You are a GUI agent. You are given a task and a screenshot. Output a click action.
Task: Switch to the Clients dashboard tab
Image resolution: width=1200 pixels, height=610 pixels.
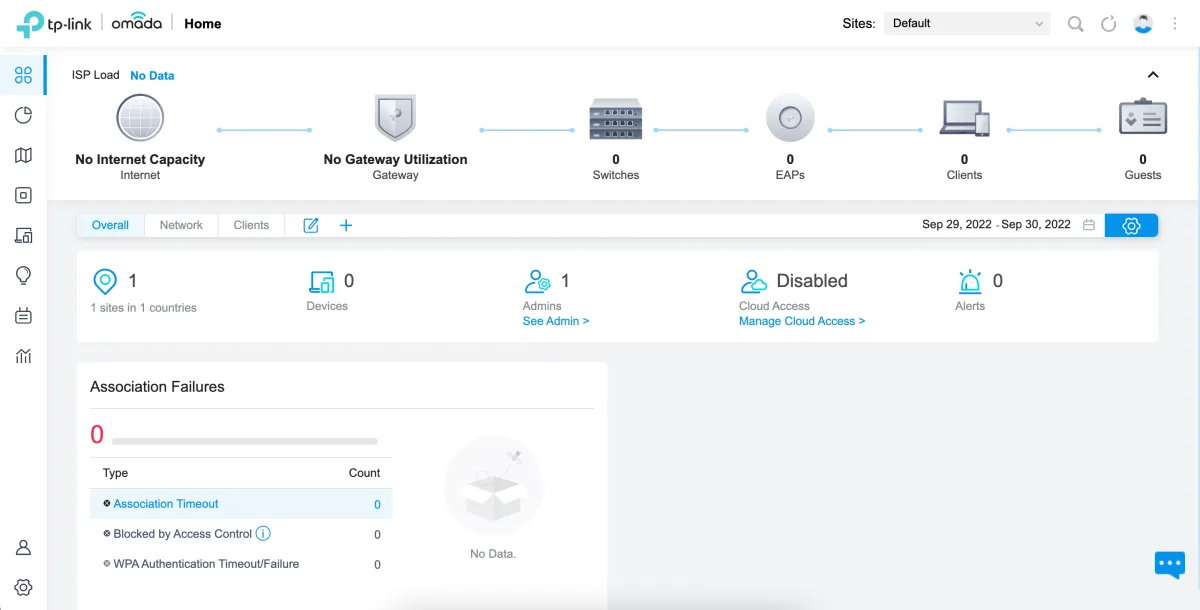251,226
